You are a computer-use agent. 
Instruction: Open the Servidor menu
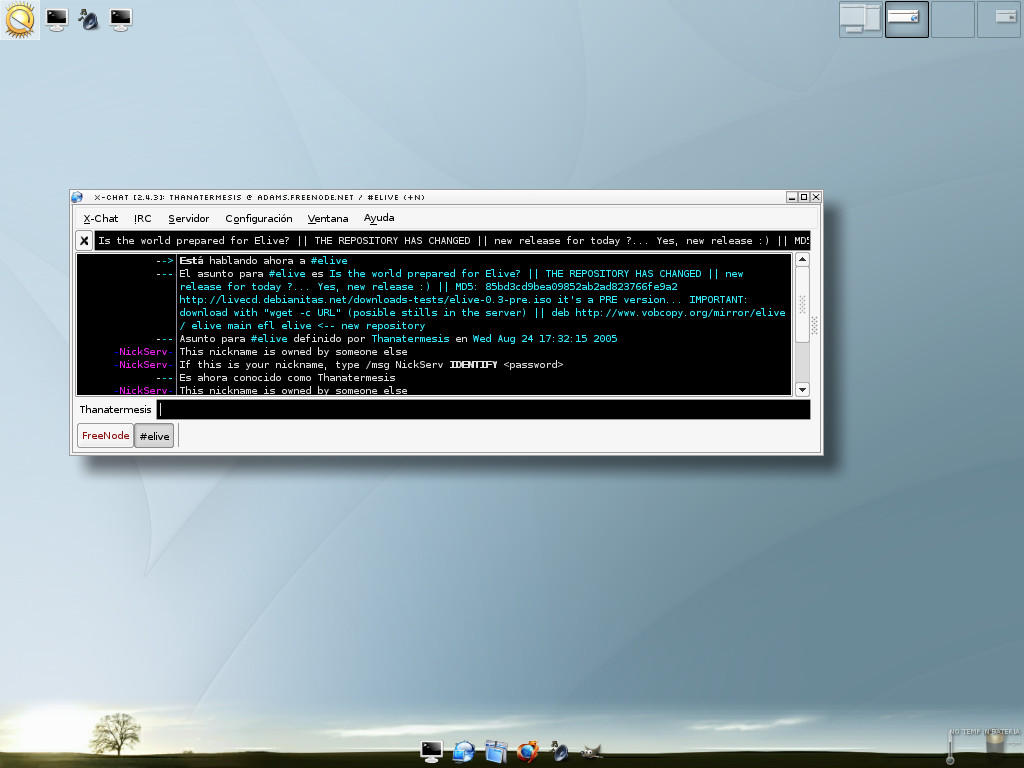pyautogui.click(x=189, y=218)
